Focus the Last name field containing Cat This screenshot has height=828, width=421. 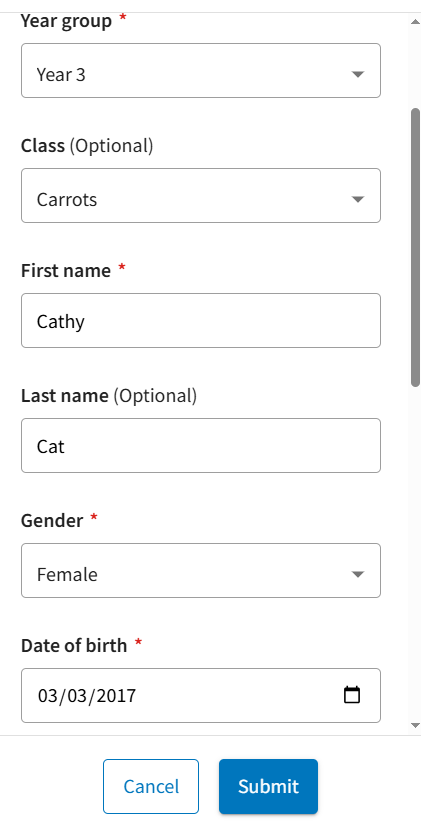(x=201, y=446)
